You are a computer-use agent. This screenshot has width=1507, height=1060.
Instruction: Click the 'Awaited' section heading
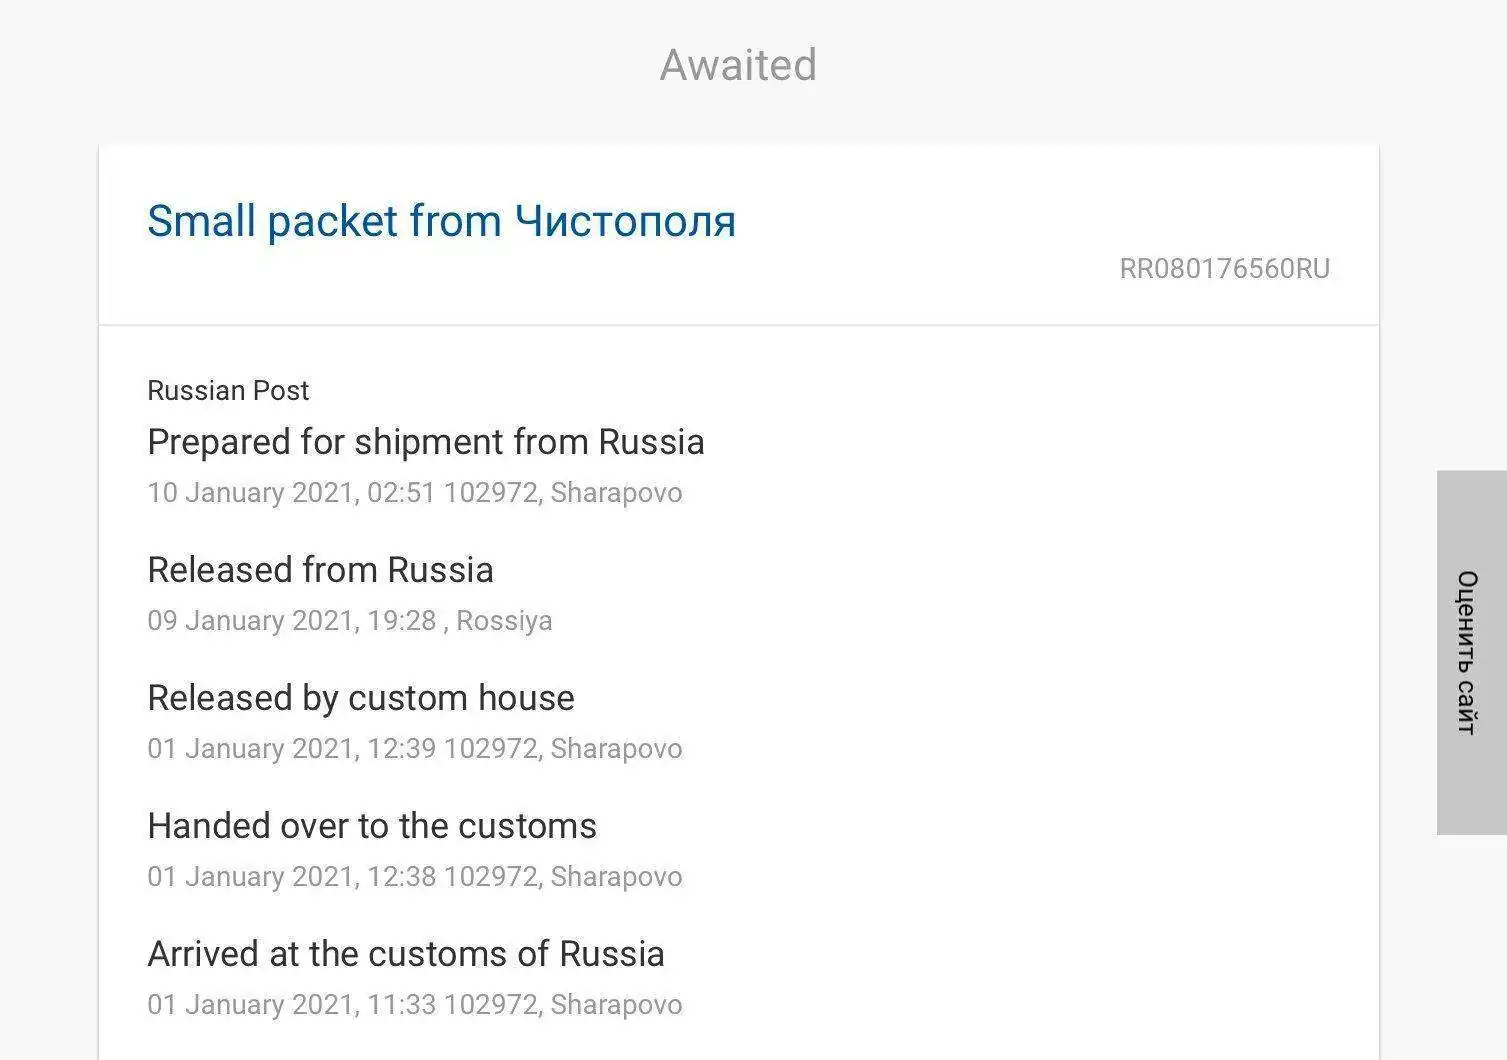[x=738, y=66]
